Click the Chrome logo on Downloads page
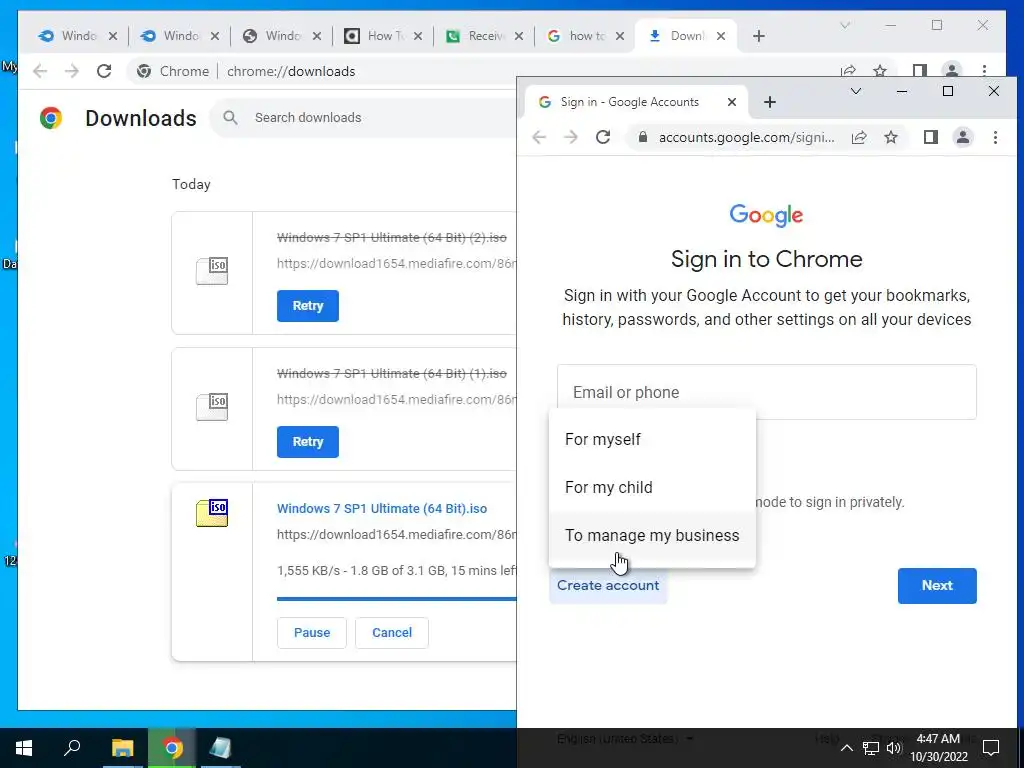Image resolution: width=1024 pixels, height=768 pixels. [x=51, y=118]
